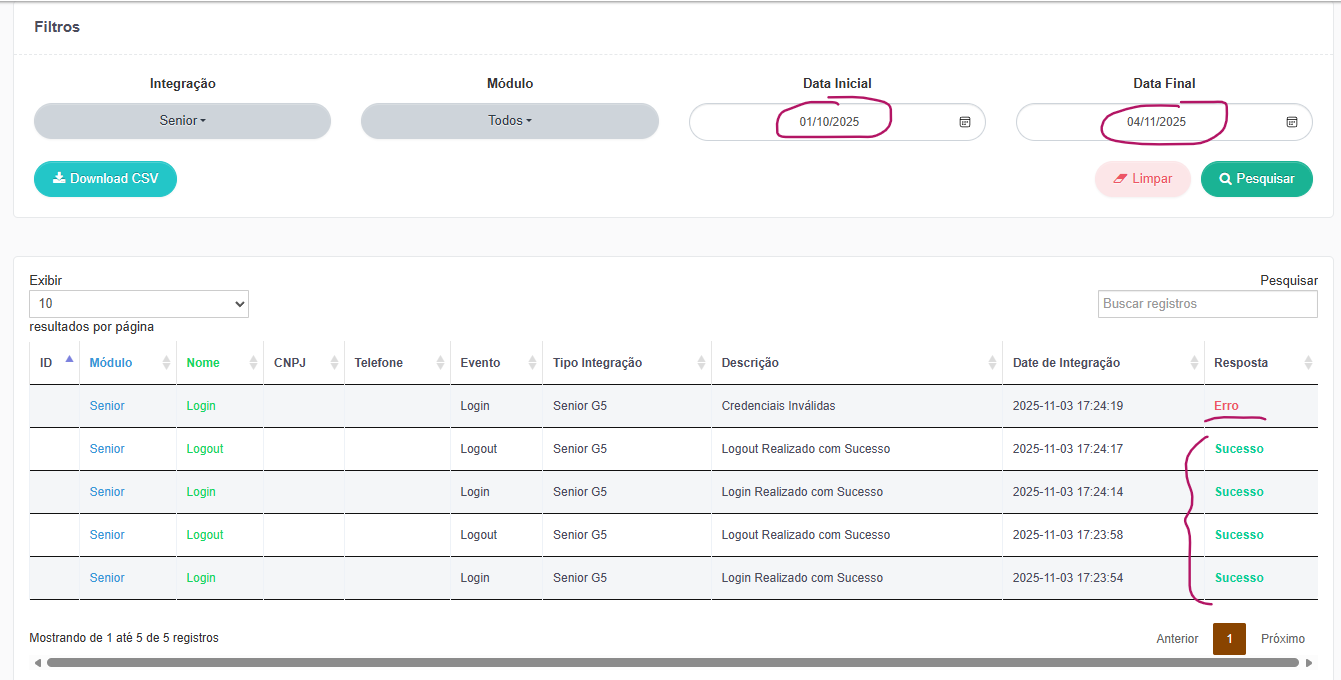This screenshot has height=680, width=1341.
Task: Click sort arrows on Módulo column
Action: click(167, 363)
